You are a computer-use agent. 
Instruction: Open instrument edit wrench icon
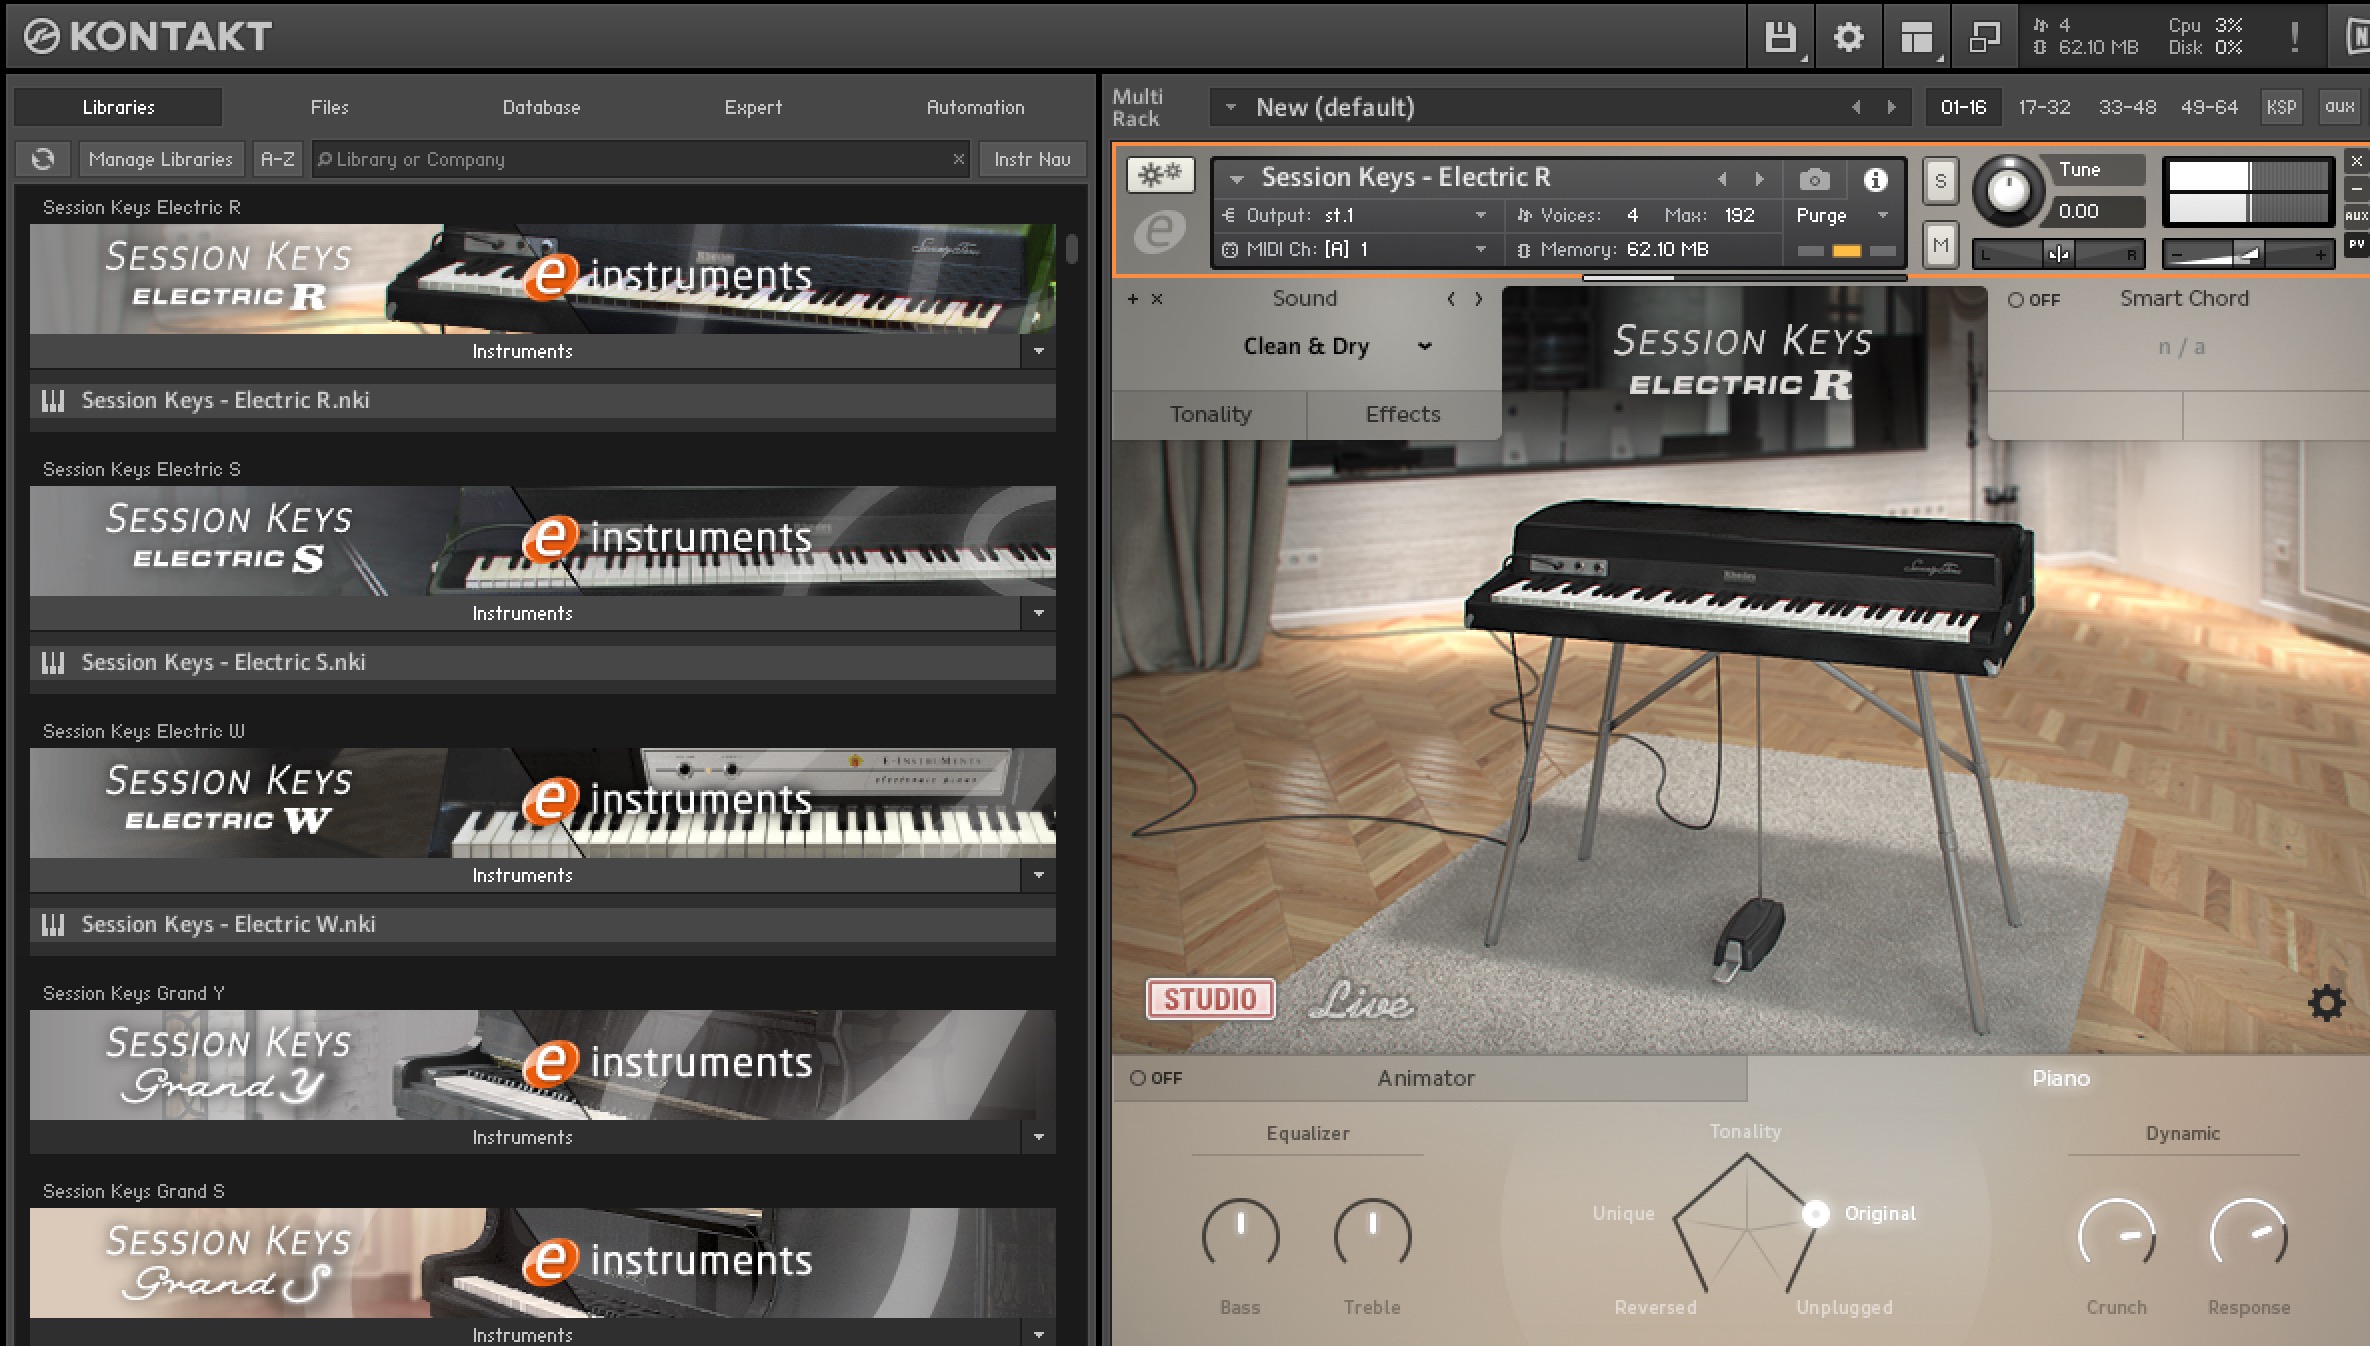1160,175
